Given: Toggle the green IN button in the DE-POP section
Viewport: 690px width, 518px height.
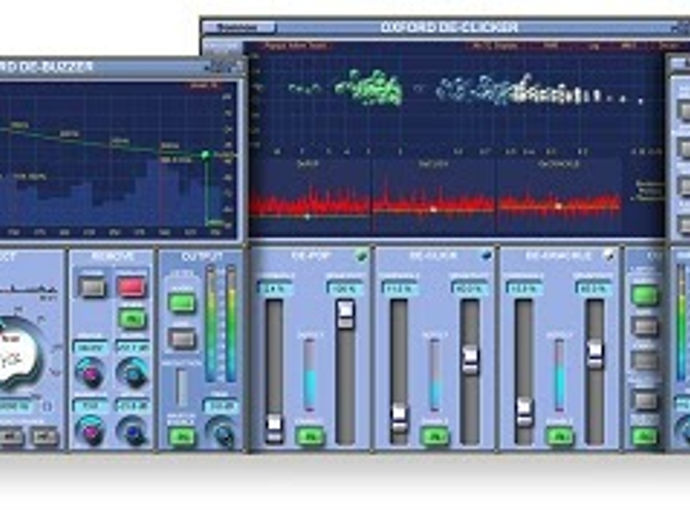Looking at the screenshot, I should click(x=309, y=437).
